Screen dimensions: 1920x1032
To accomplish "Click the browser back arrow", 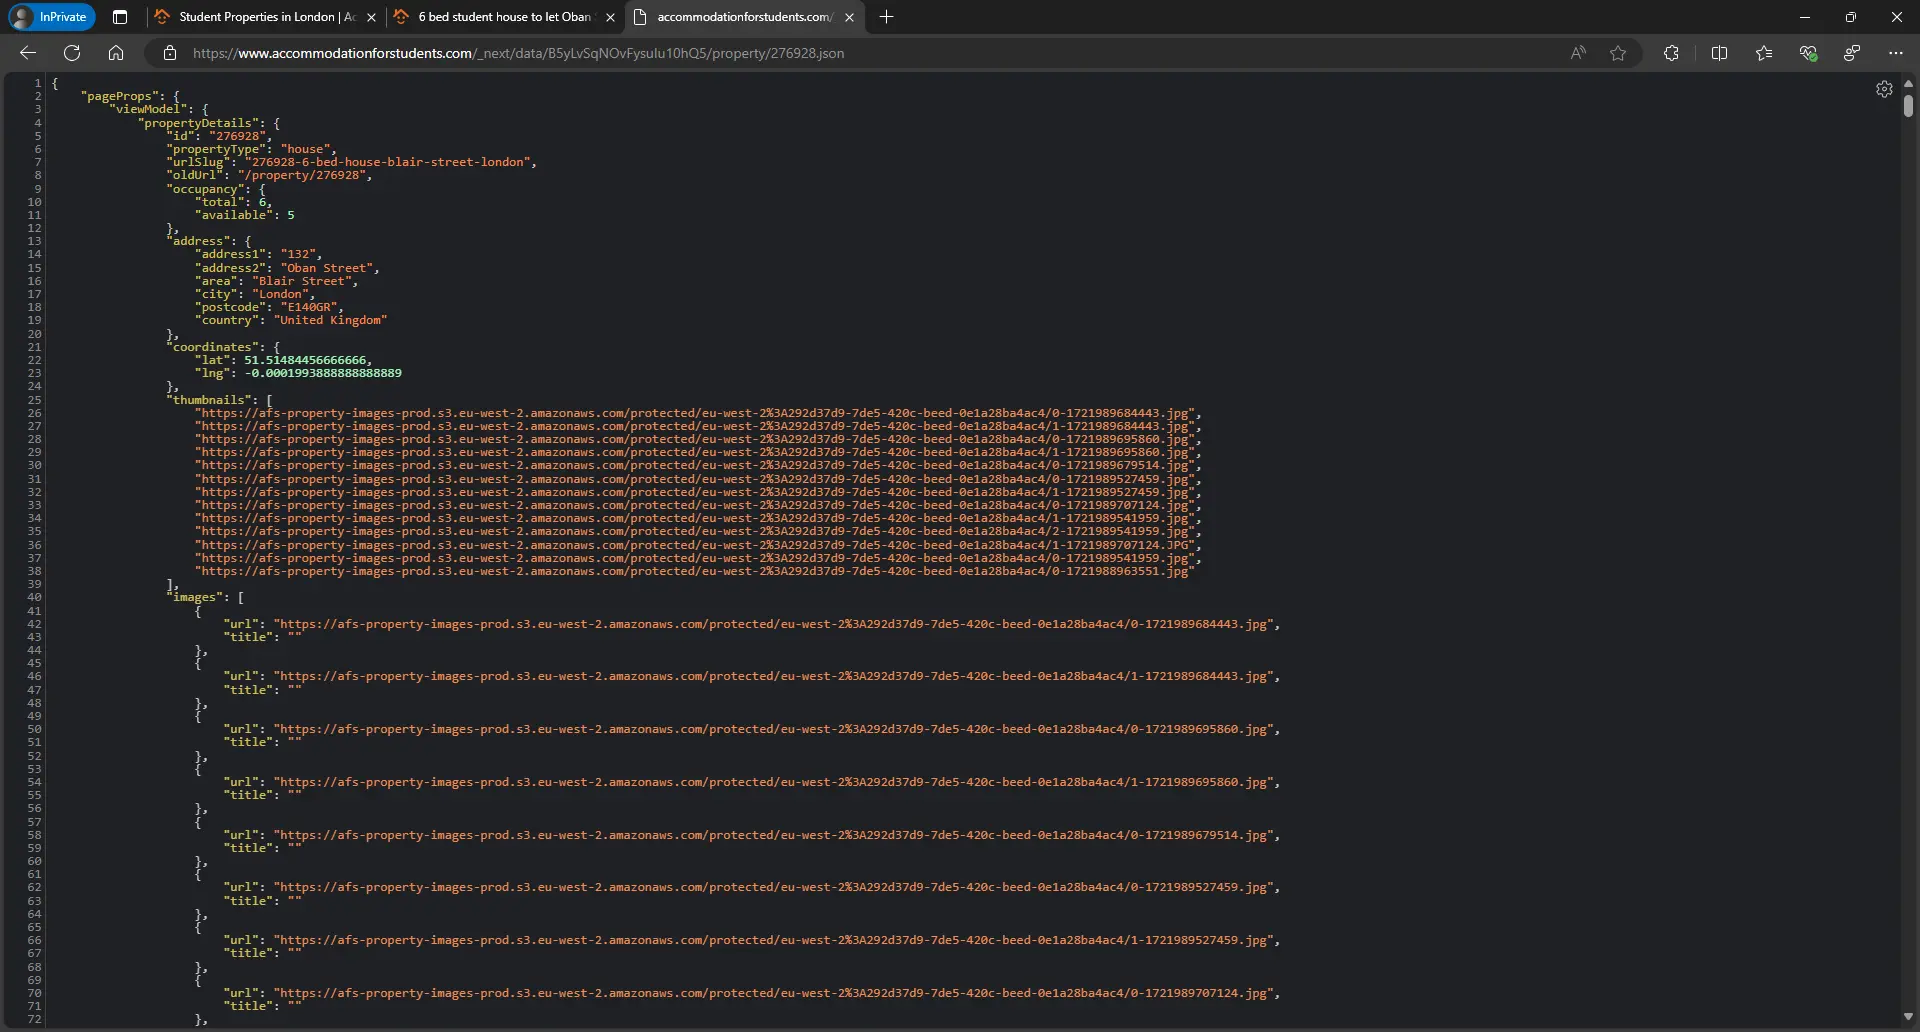I will [x=28, y=53].
